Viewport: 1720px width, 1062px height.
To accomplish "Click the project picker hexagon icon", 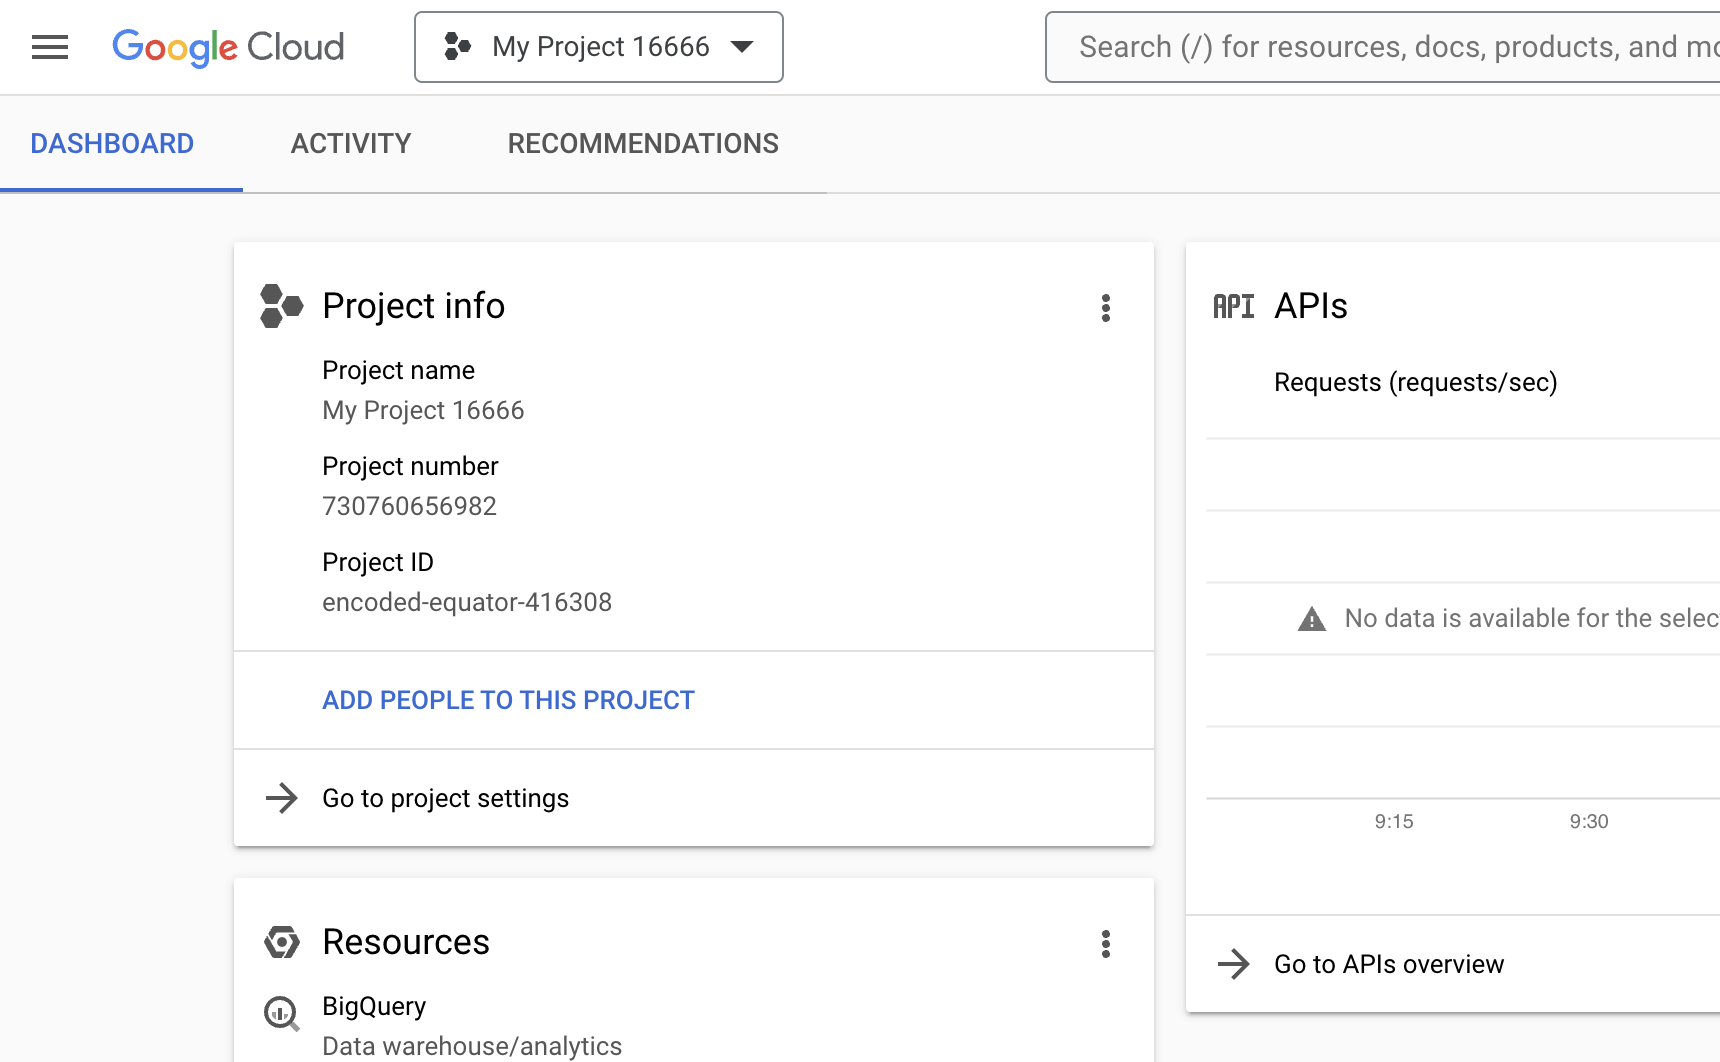I will [457, 47].
